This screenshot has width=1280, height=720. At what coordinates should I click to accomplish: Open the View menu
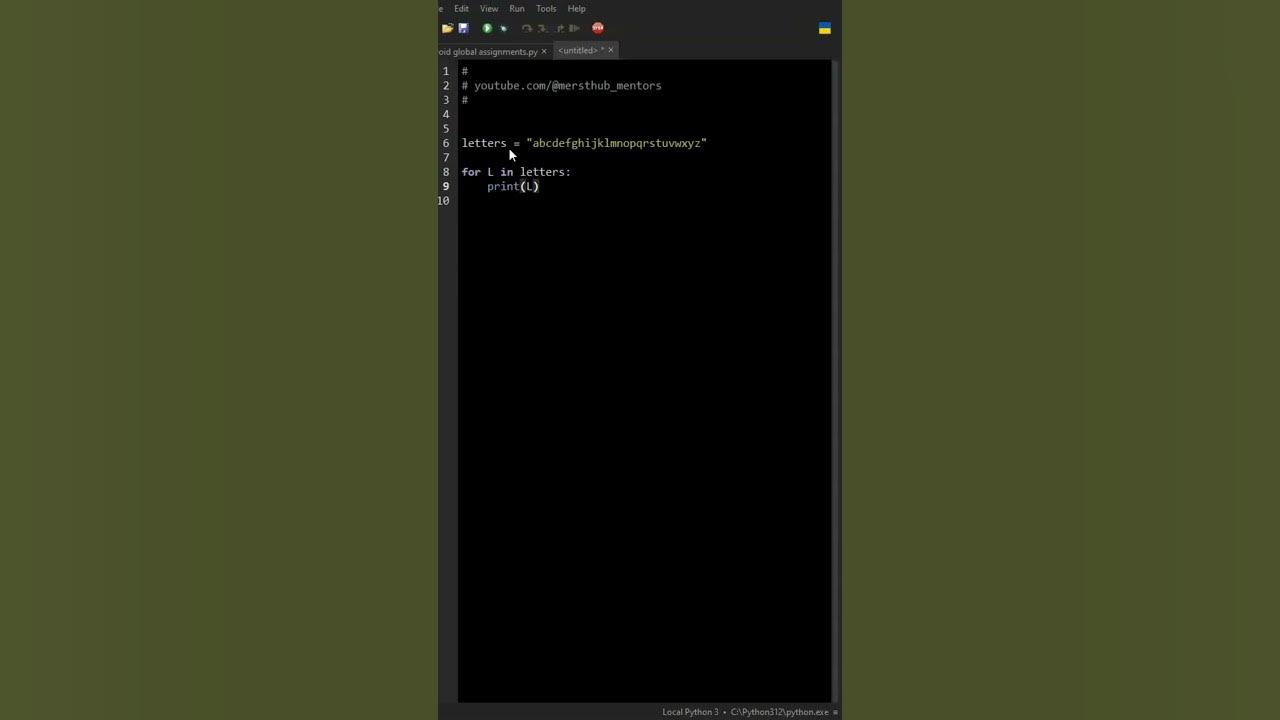489,9
